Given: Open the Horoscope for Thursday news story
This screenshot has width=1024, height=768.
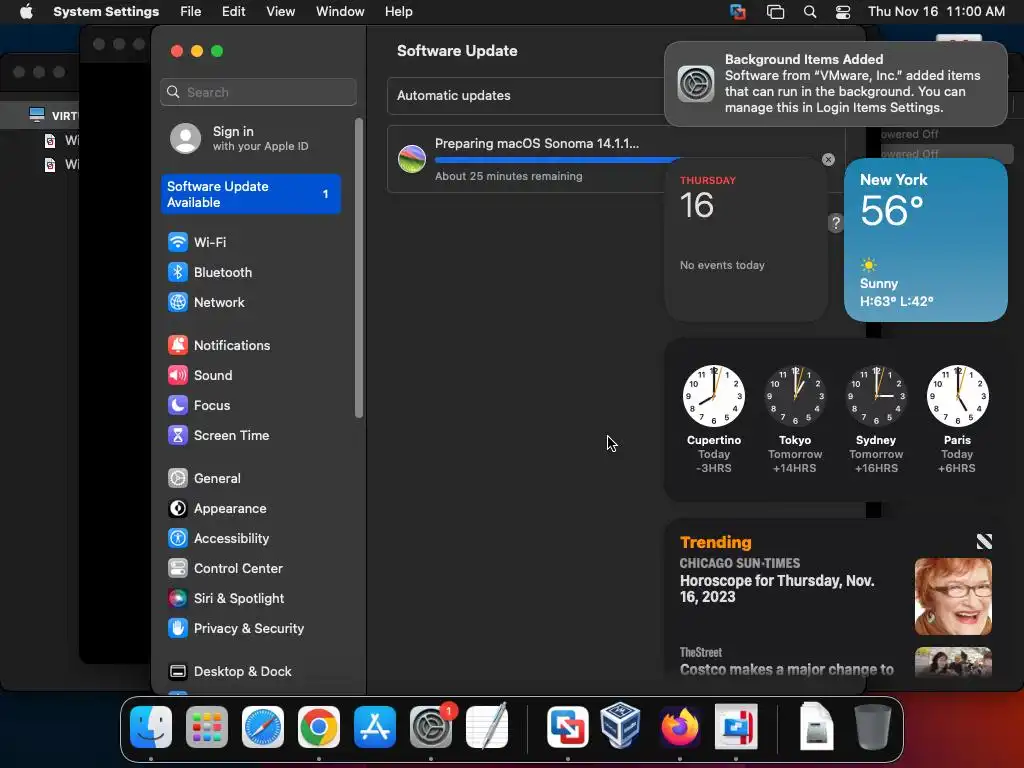Looking at the screenshot, I should [x=776, y=588].
